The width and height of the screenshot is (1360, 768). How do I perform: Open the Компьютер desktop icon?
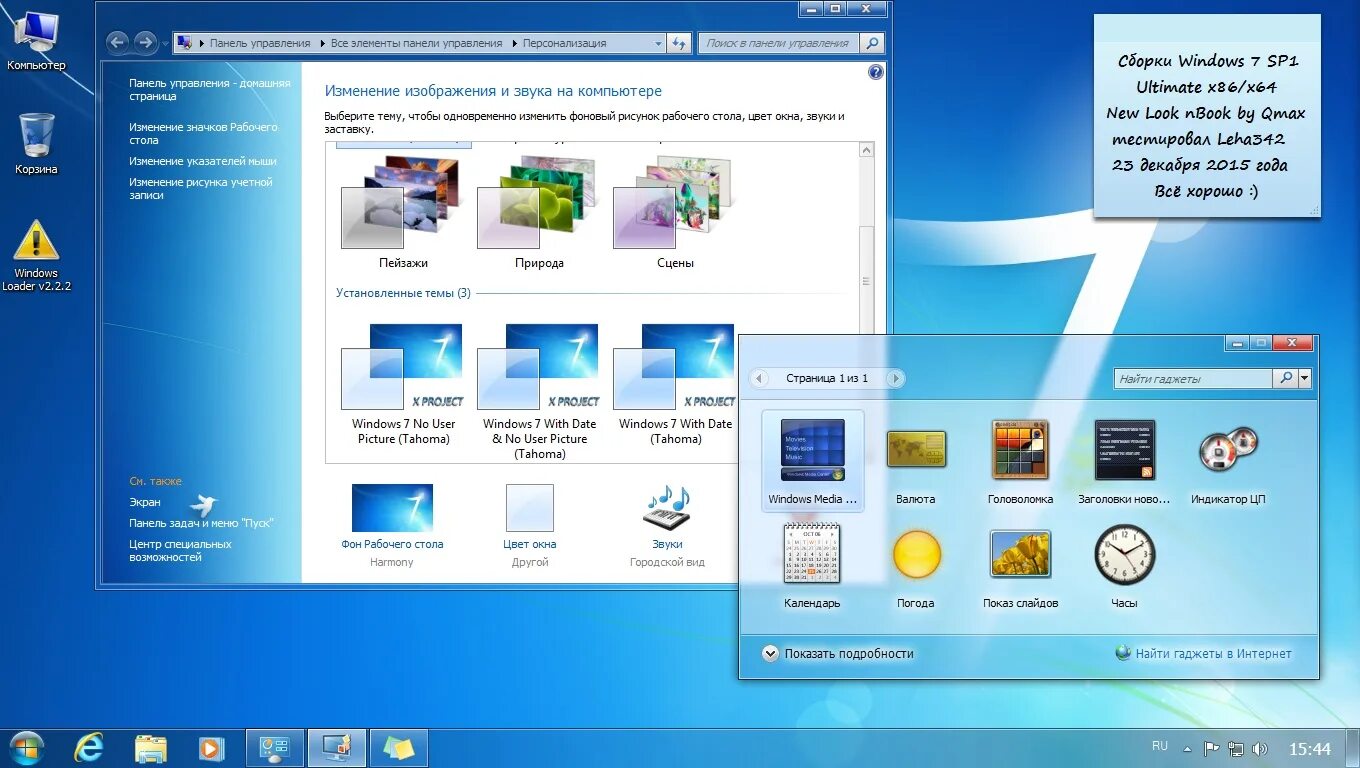tap(36, 41)
